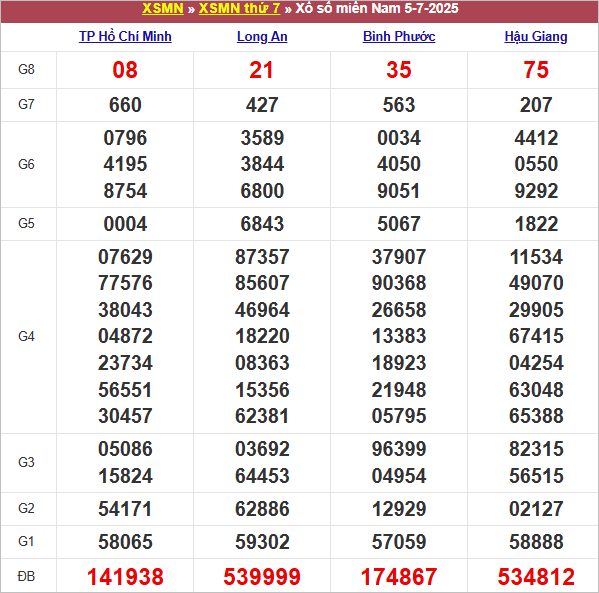Screen dimensions: 599x593
Task: Select G6 number 4412
Action: (x=536, y=138)
